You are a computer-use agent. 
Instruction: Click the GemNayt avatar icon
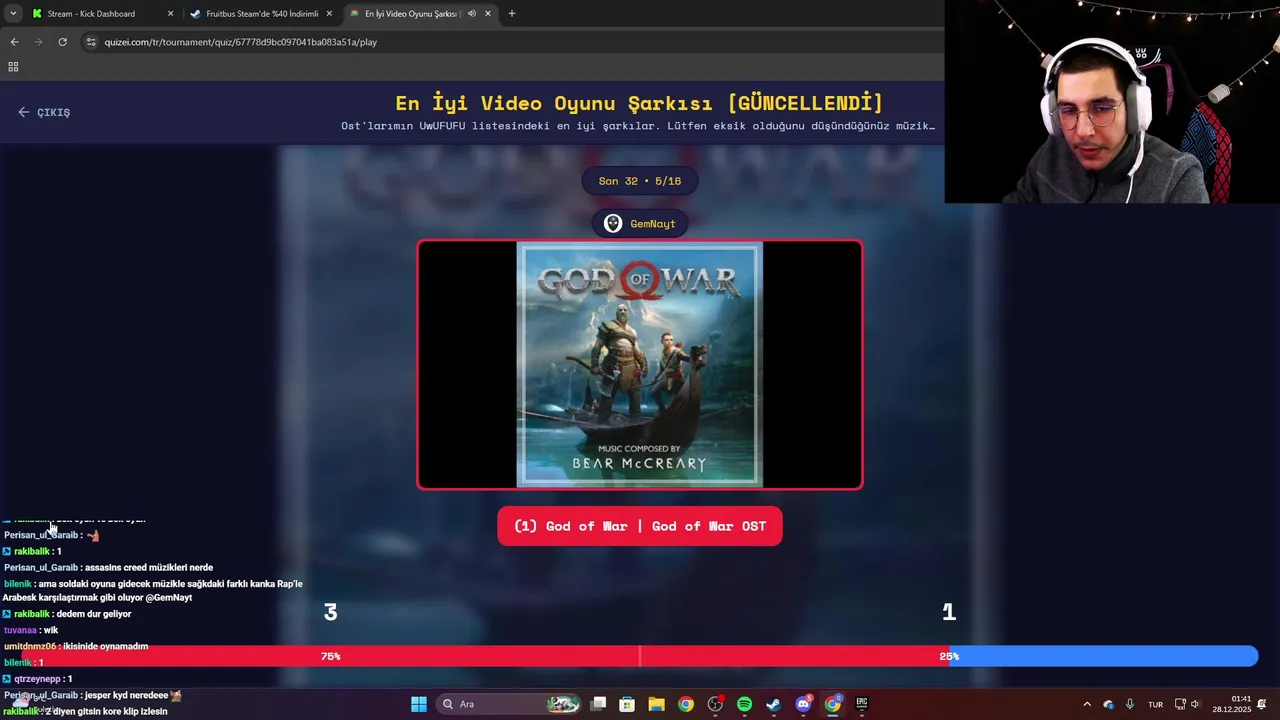(613, 224)
